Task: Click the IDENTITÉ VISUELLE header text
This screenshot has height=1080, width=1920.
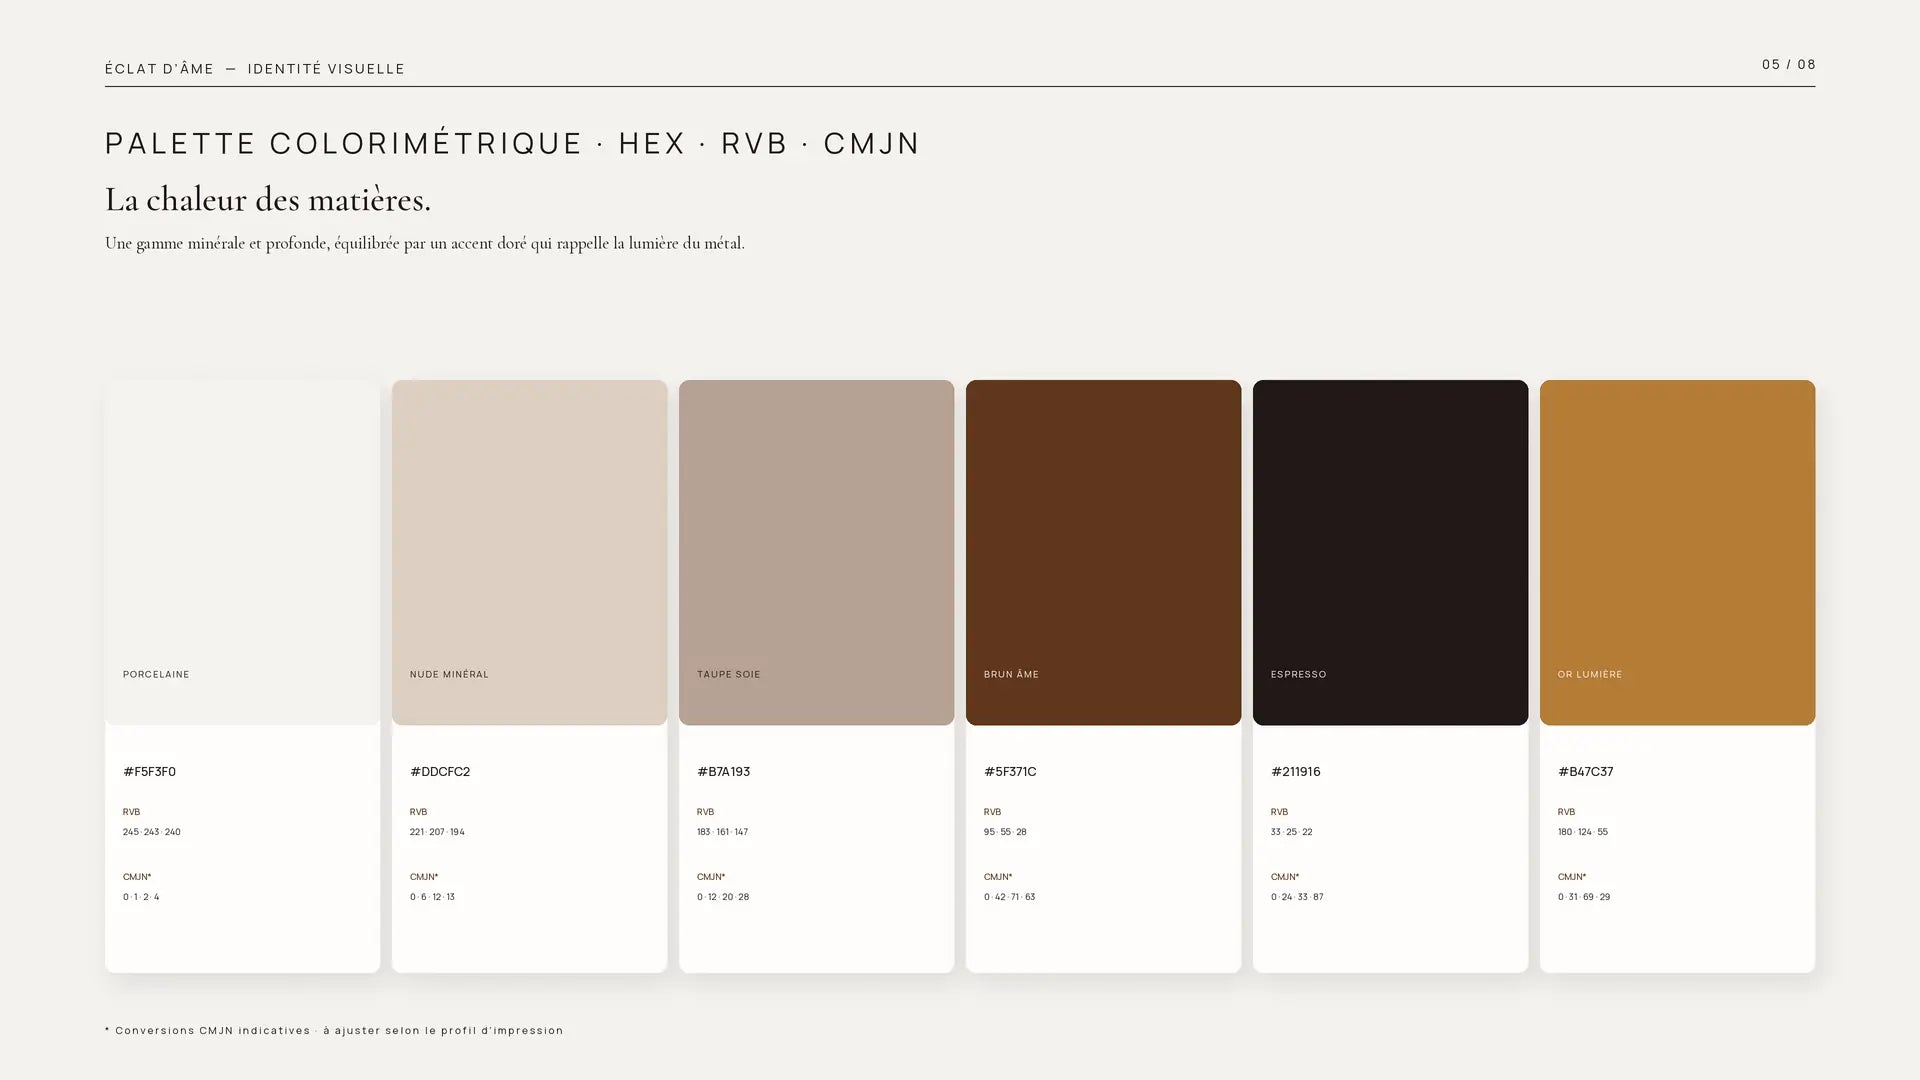Action: [326, 69]
